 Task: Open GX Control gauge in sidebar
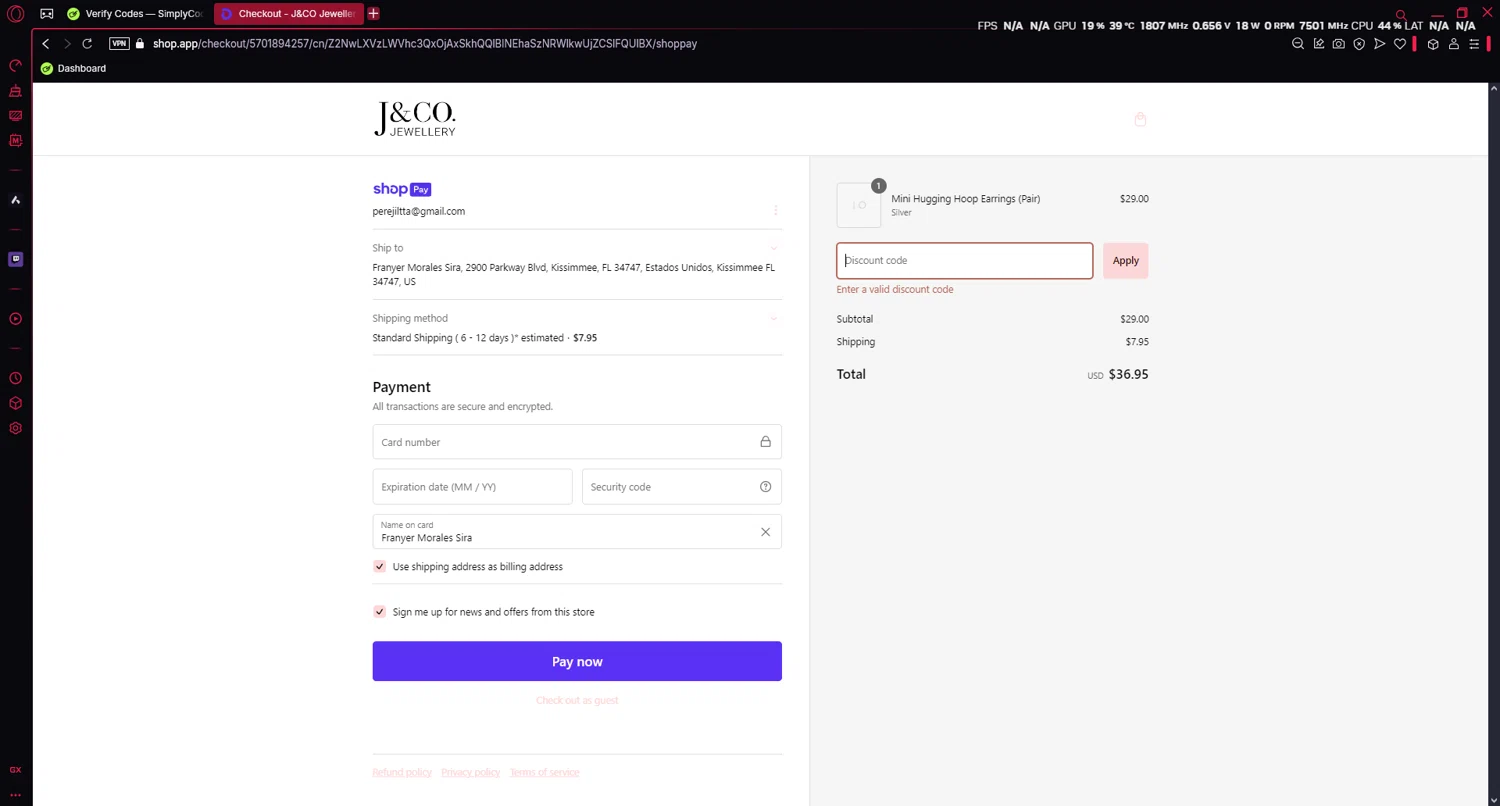pos(15,66)
